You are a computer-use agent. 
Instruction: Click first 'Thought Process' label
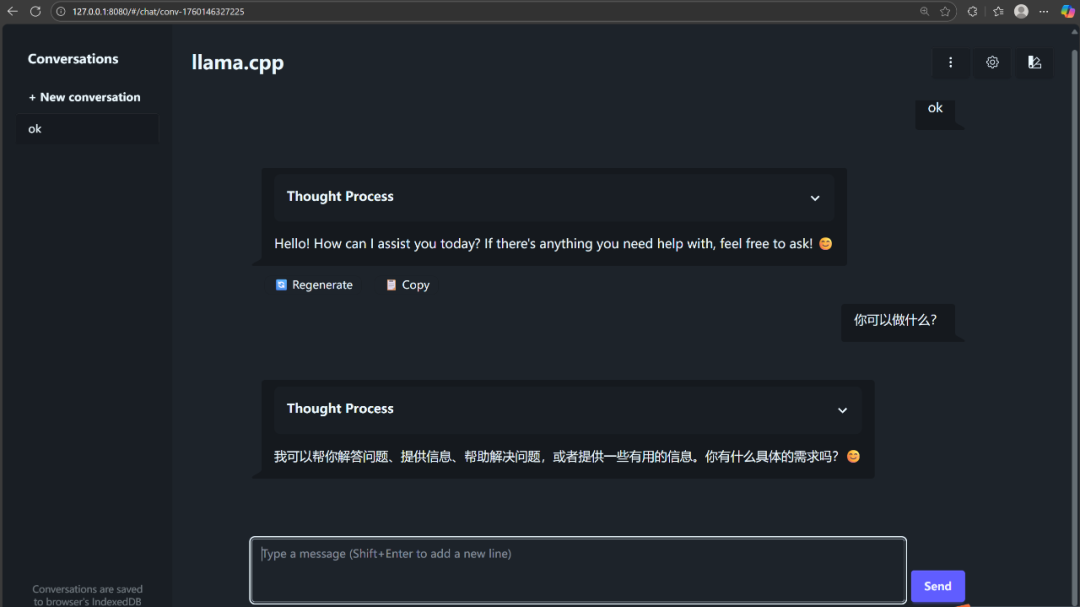pos(340,197)
